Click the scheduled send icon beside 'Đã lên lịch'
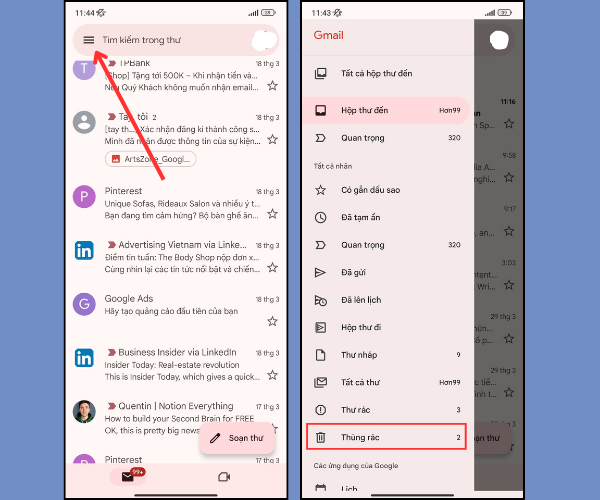 pos(320,301)
